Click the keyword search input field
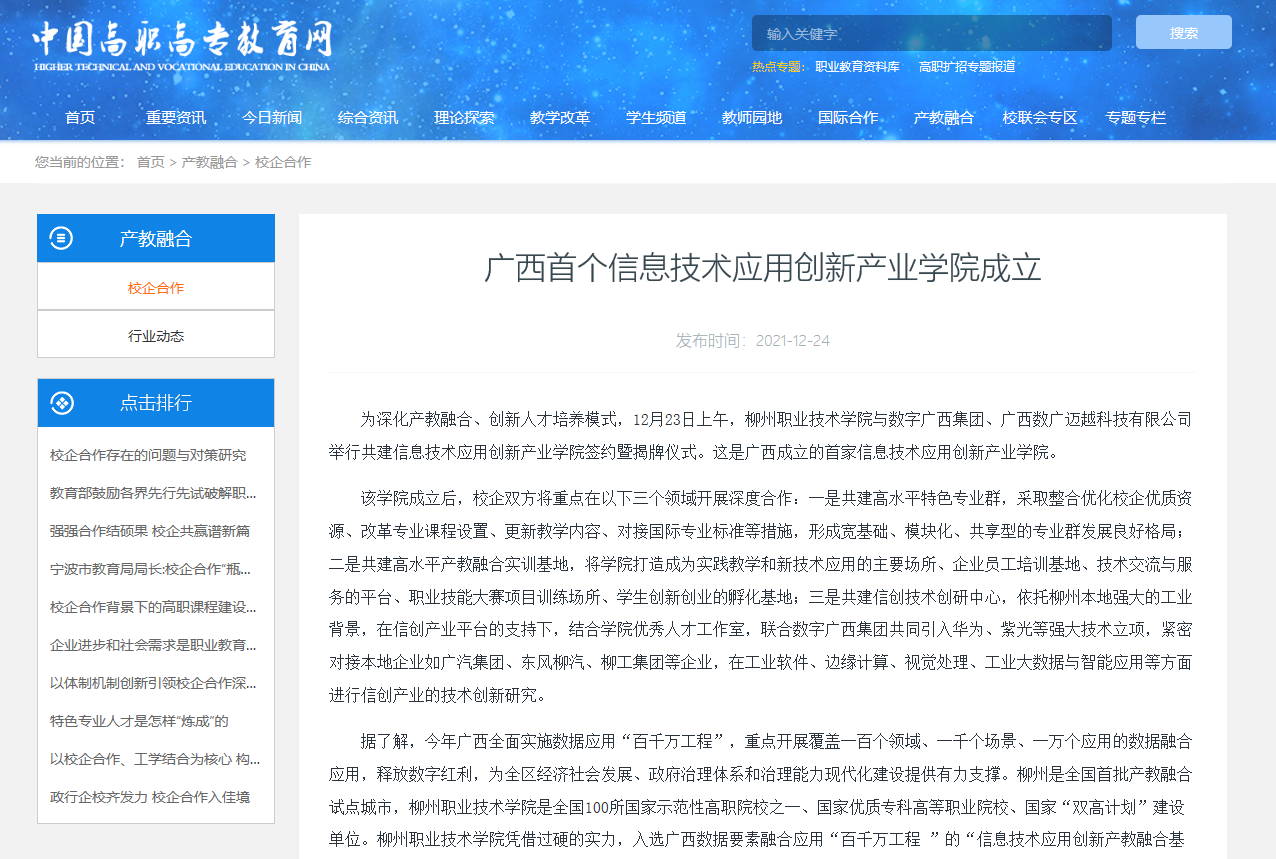The height and width of the screenshot is (859, 1276). click(x=931, y=33)
